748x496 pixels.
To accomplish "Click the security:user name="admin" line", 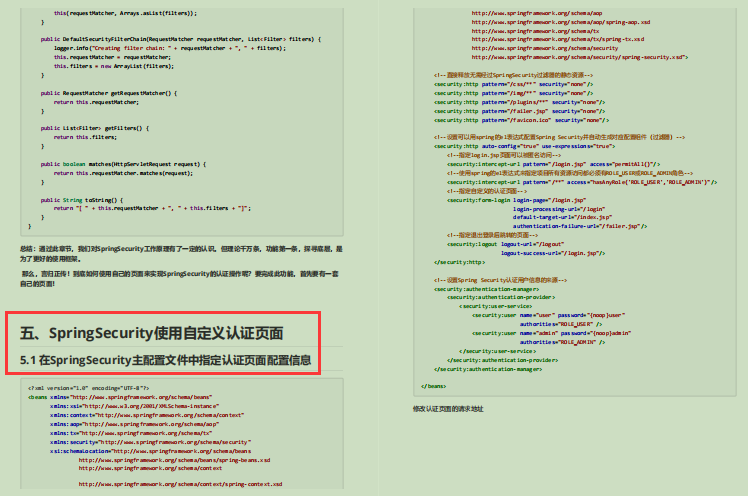I will 551,333.
